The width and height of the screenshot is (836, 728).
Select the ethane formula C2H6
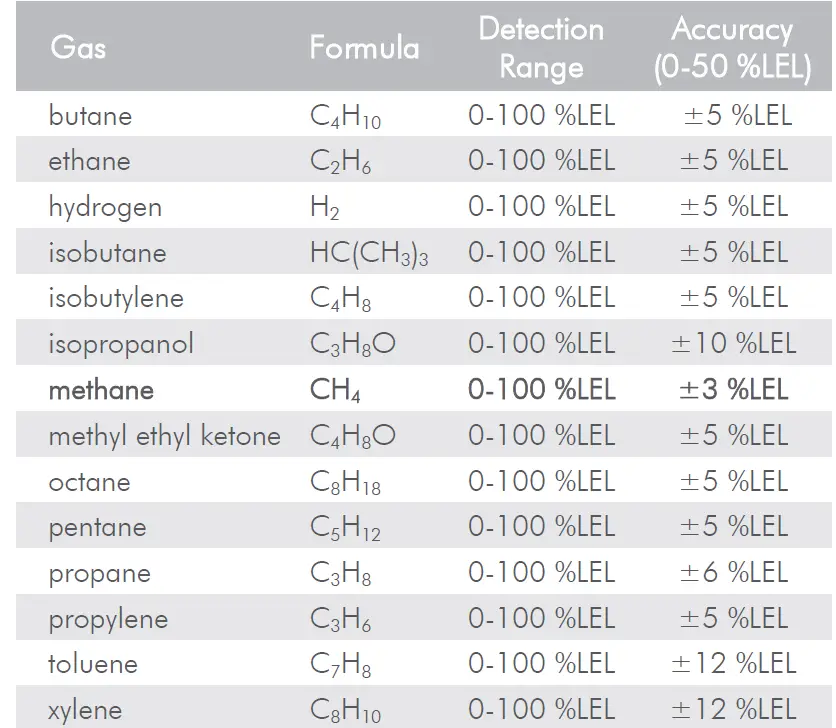(340, 162)
